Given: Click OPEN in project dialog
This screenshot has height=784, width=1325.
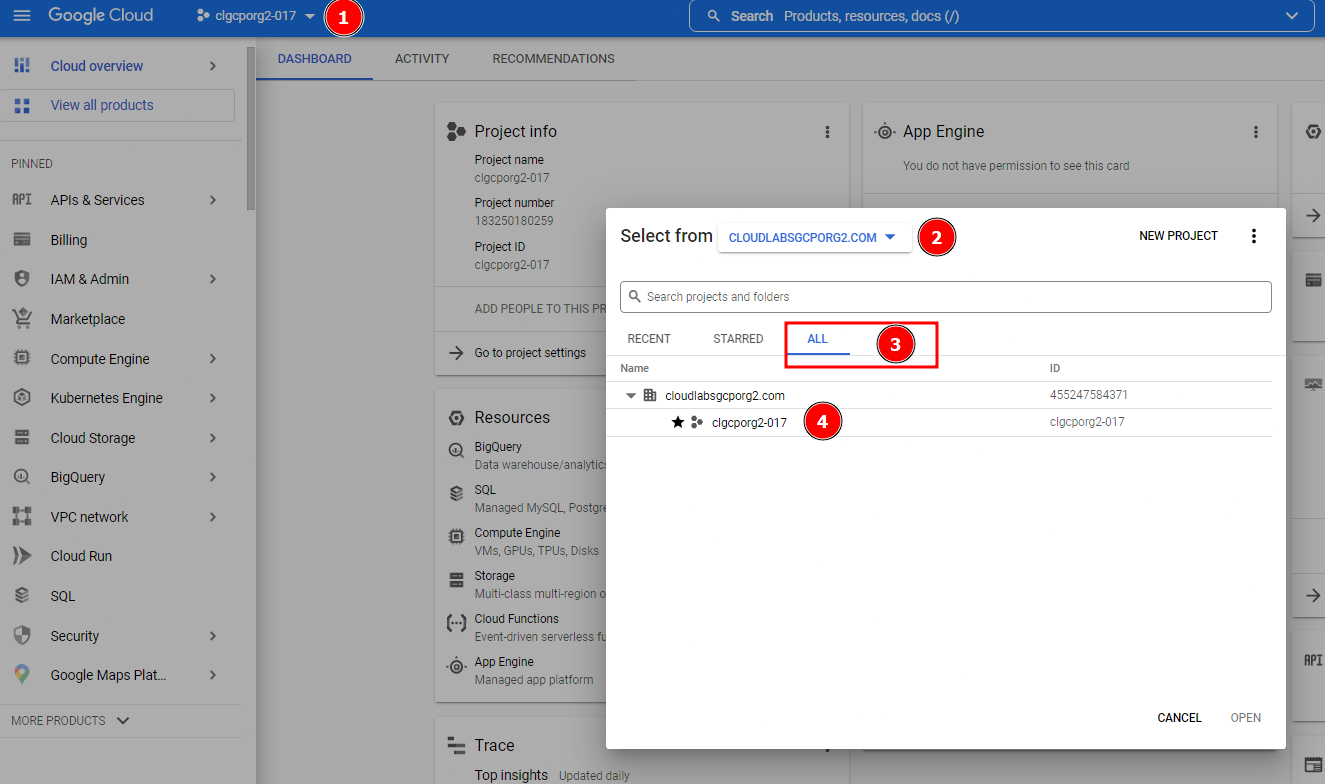Looking at the screenshot, I should point(1246,718).
